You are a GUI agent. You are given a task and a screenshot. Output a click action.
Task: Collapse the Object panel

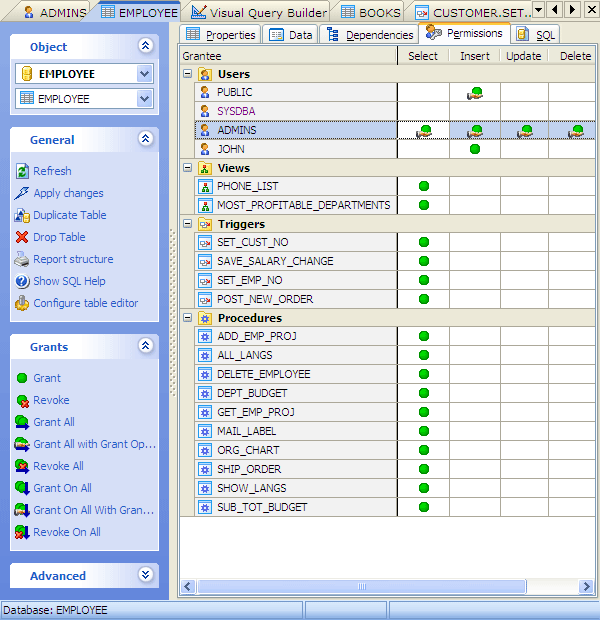tap(146, 46)
